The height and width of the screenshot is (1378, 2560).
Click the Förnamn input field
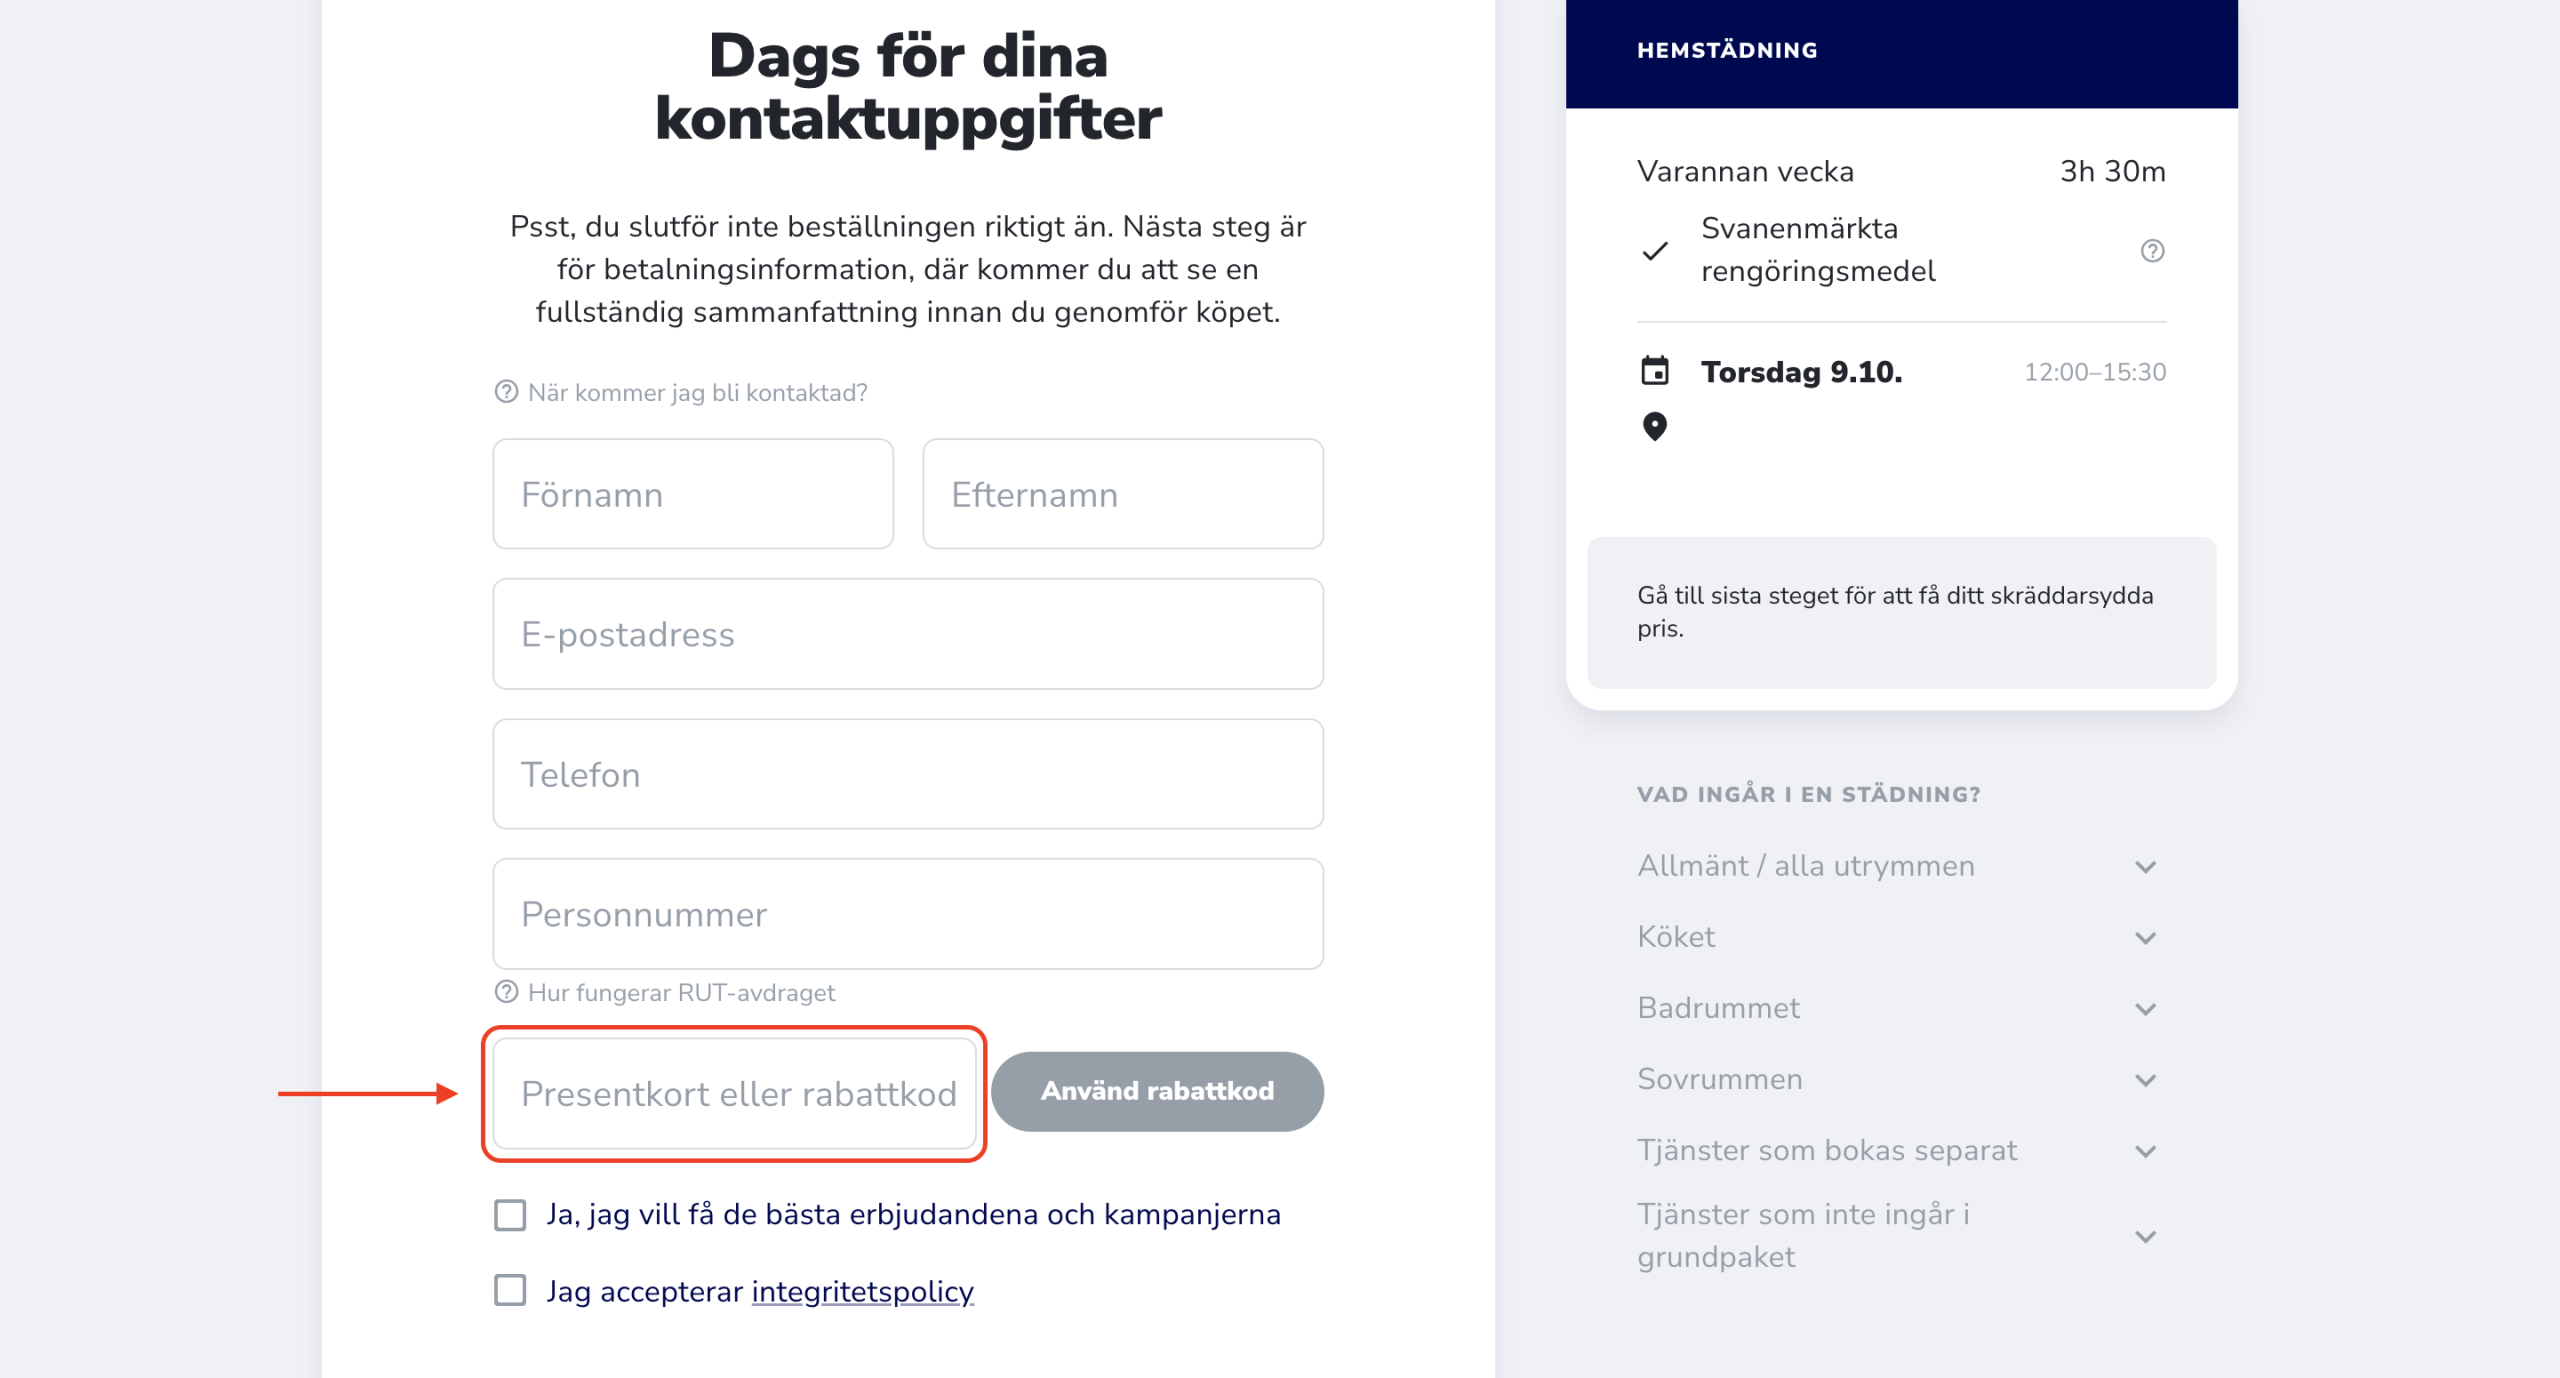[x=692, y=494]
